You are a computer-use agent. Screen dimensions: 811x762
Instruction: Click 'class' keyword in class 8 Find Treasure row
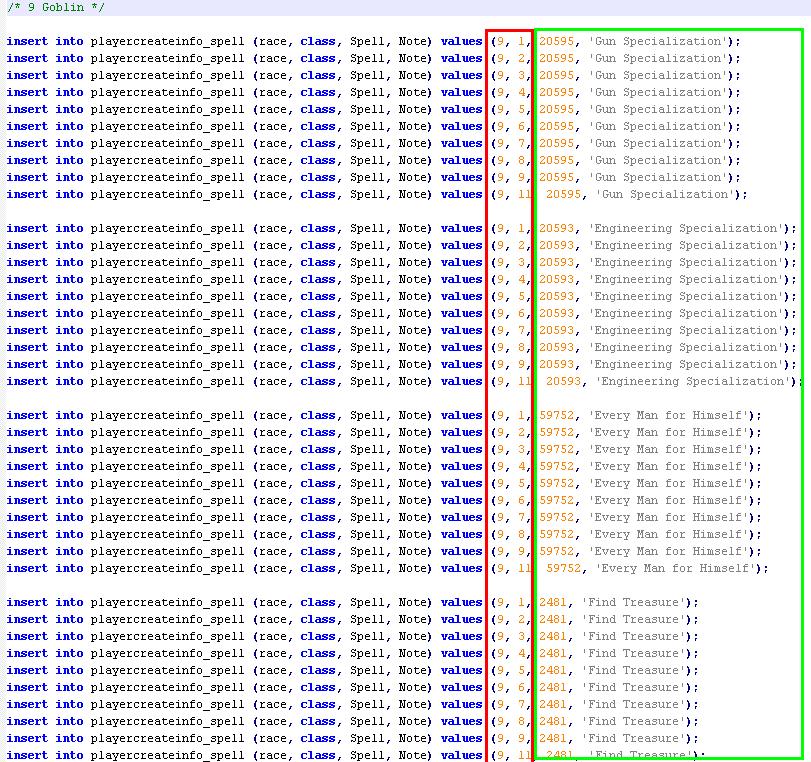pyautogui.click(x=318, y=721)
